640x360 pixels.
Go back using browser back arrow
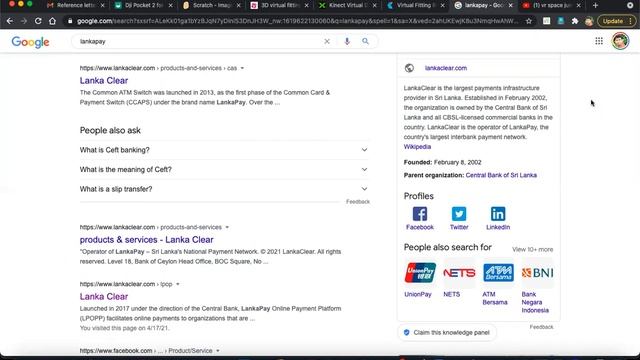pos(10,21)
